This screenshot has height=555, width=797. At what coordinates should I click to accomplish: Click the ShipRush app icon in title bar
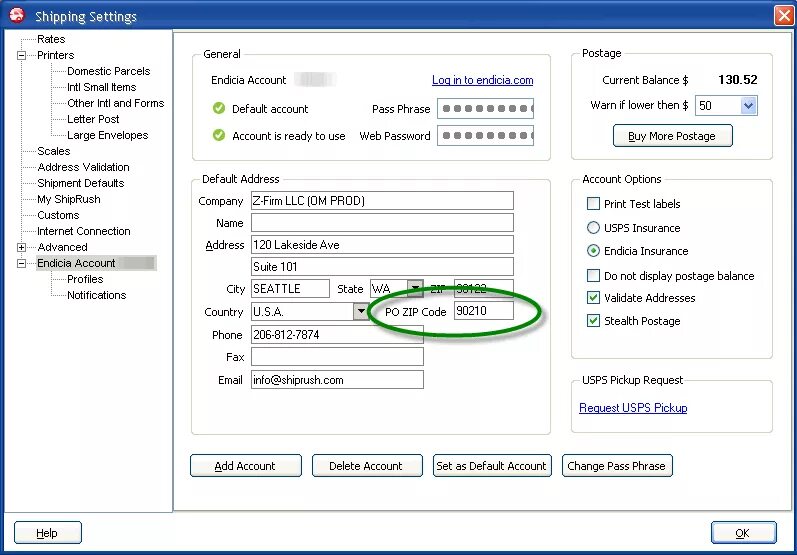click(x=16, y=16)
